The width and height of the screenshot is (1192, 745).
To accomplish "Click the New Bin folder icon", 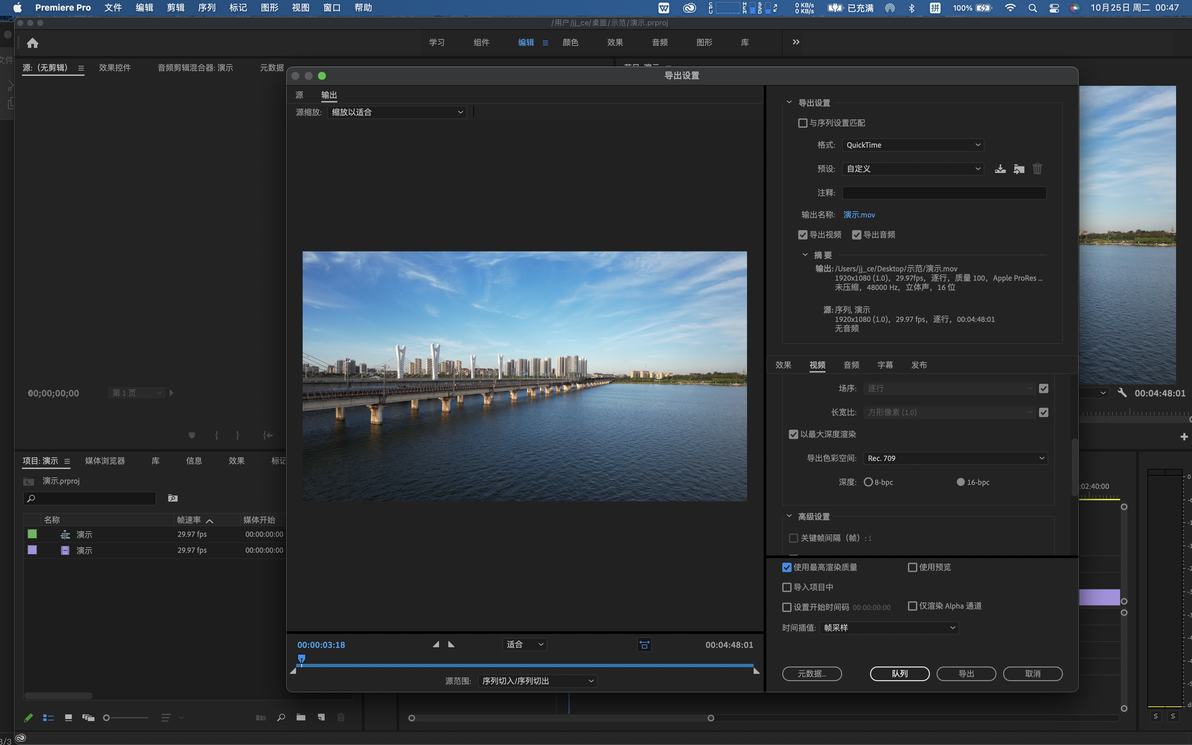I will (300, 717).
